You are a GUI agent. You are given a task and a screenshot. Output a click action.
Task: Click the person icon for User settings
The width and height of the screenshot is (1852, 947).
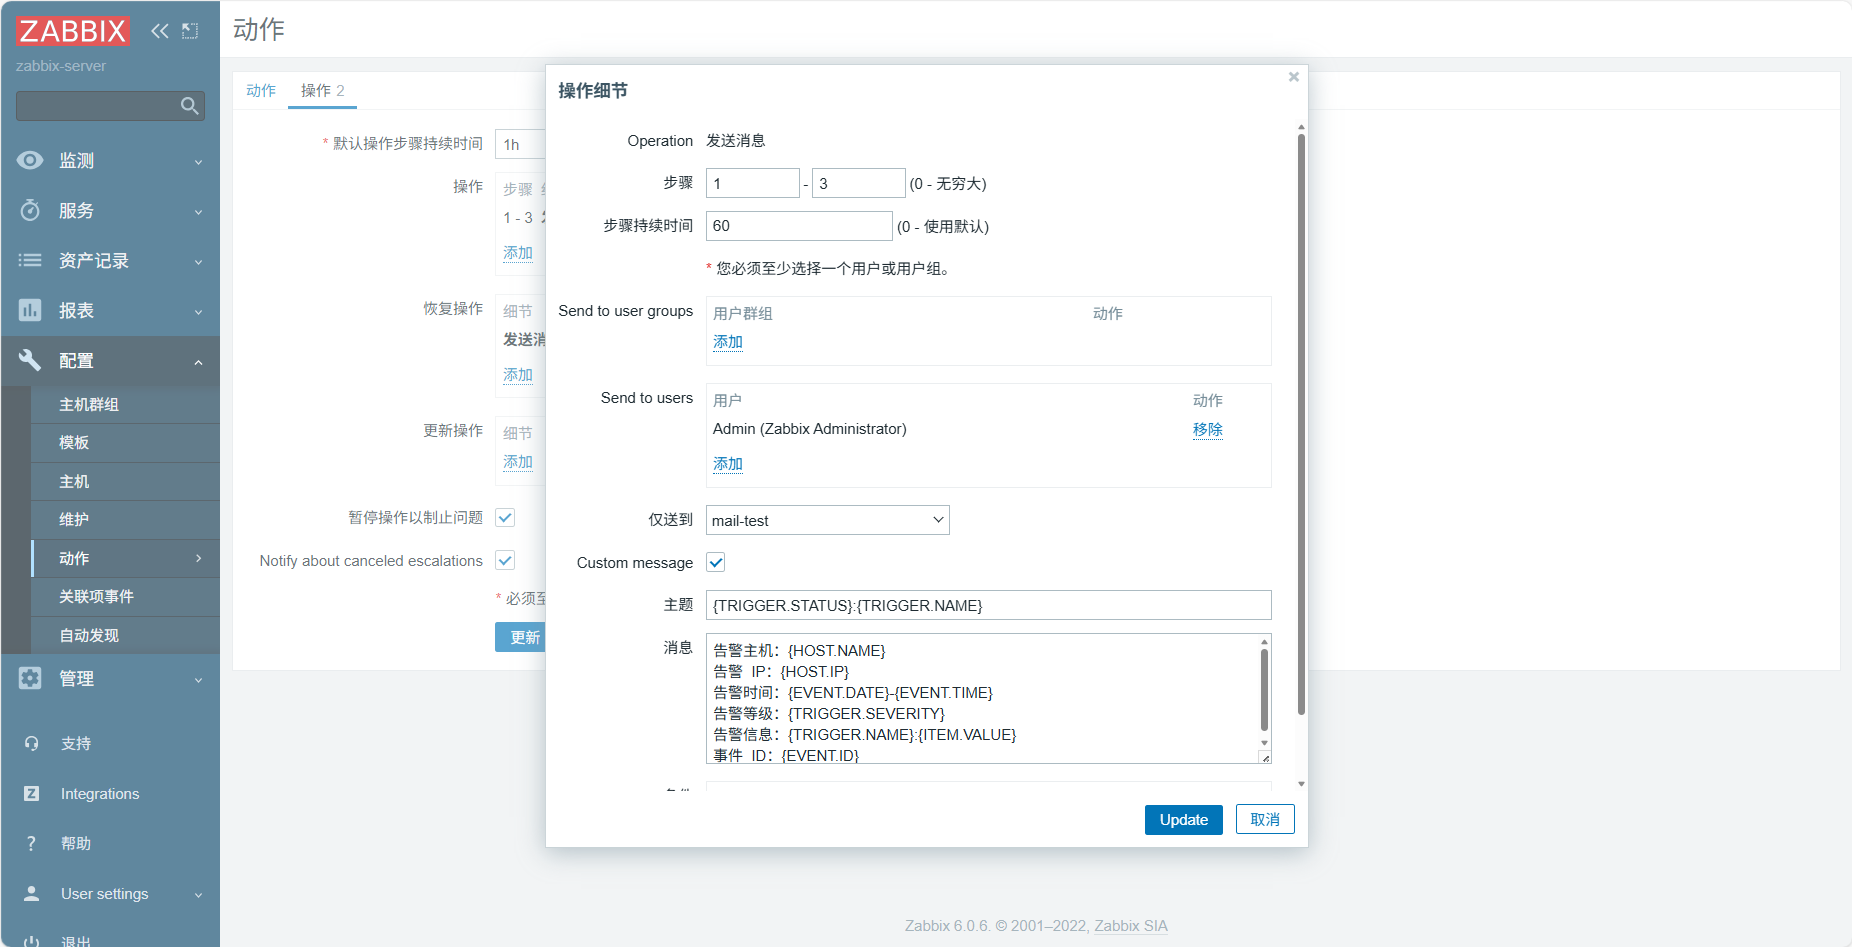32,893
